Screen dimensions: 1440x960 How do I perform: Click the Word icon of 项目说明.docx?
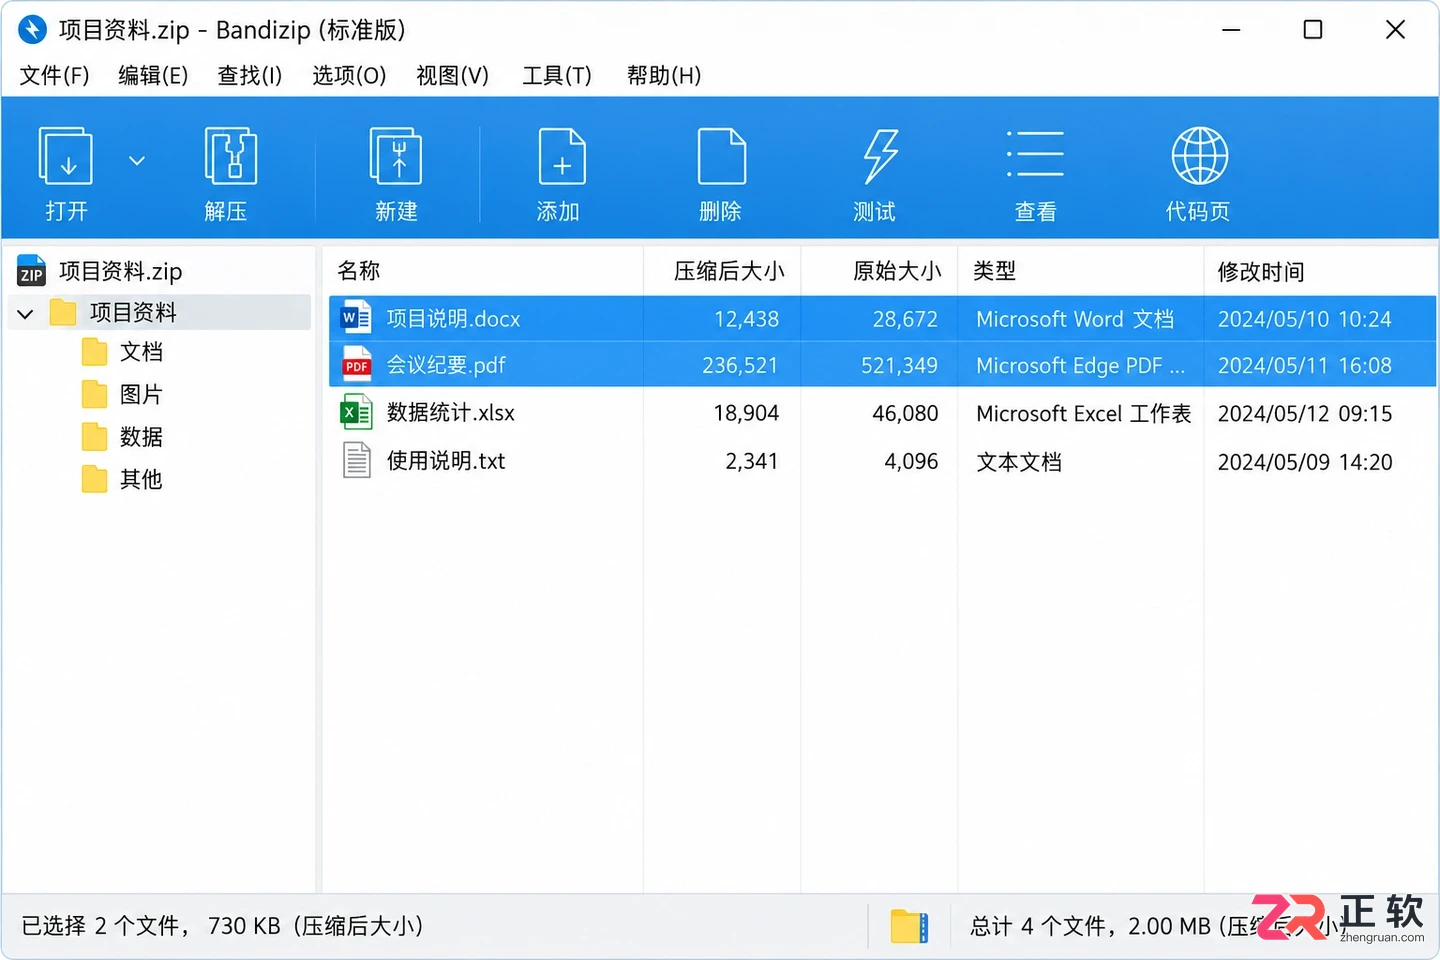[356, 319]
